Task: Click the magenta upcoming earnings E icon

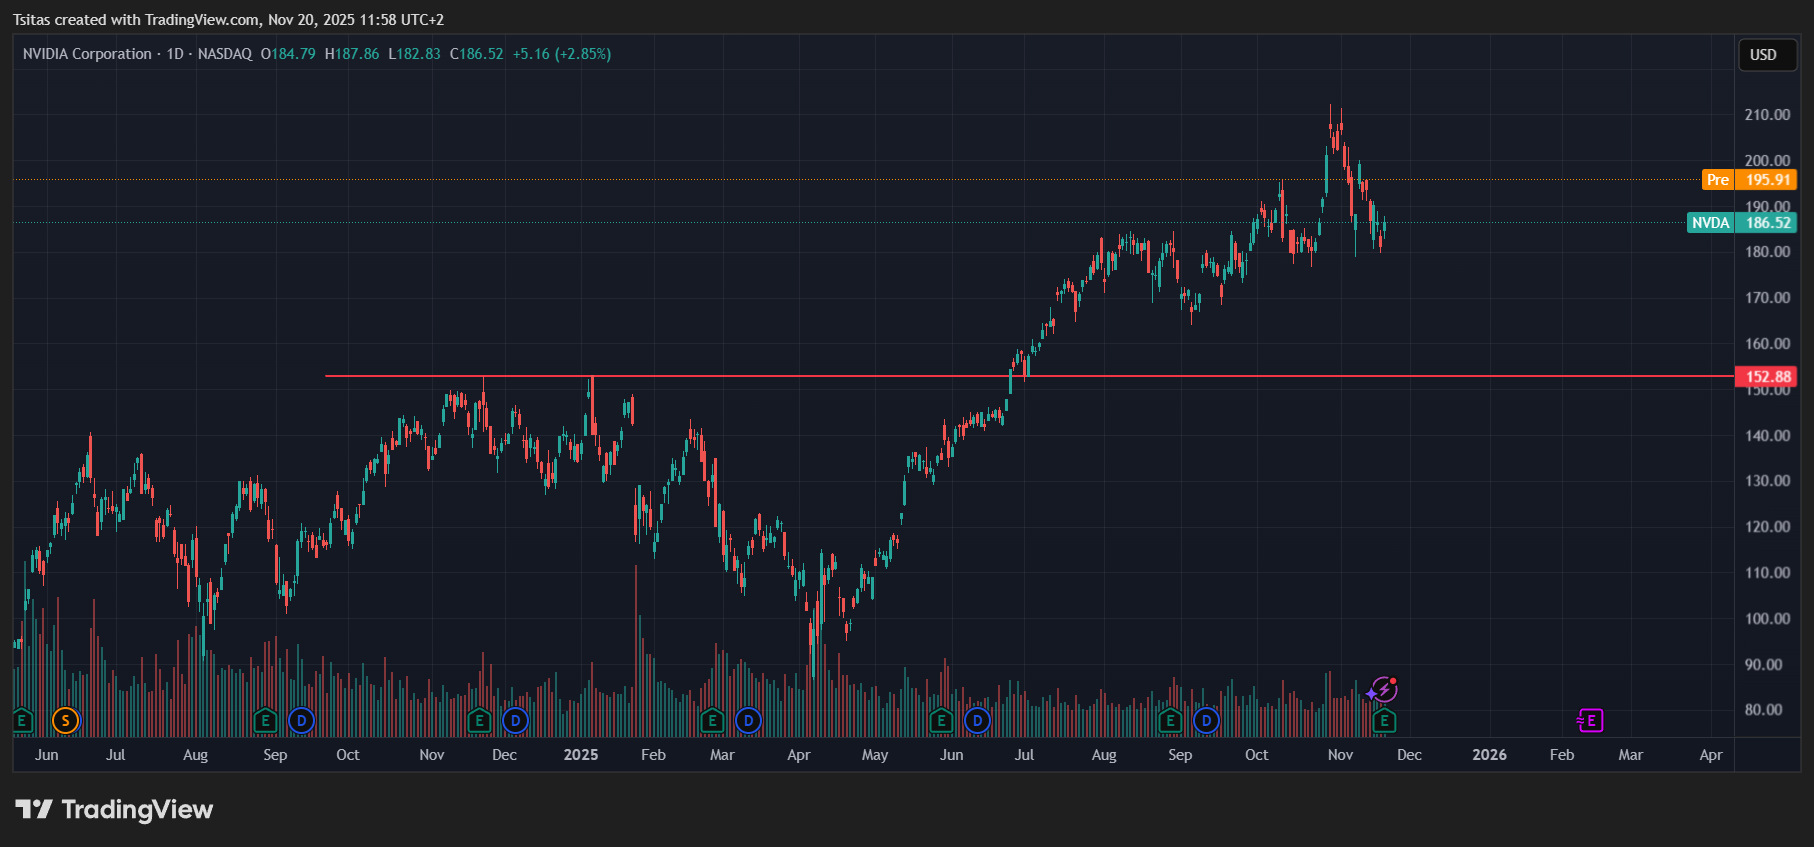Action: tap(1590, 720)
